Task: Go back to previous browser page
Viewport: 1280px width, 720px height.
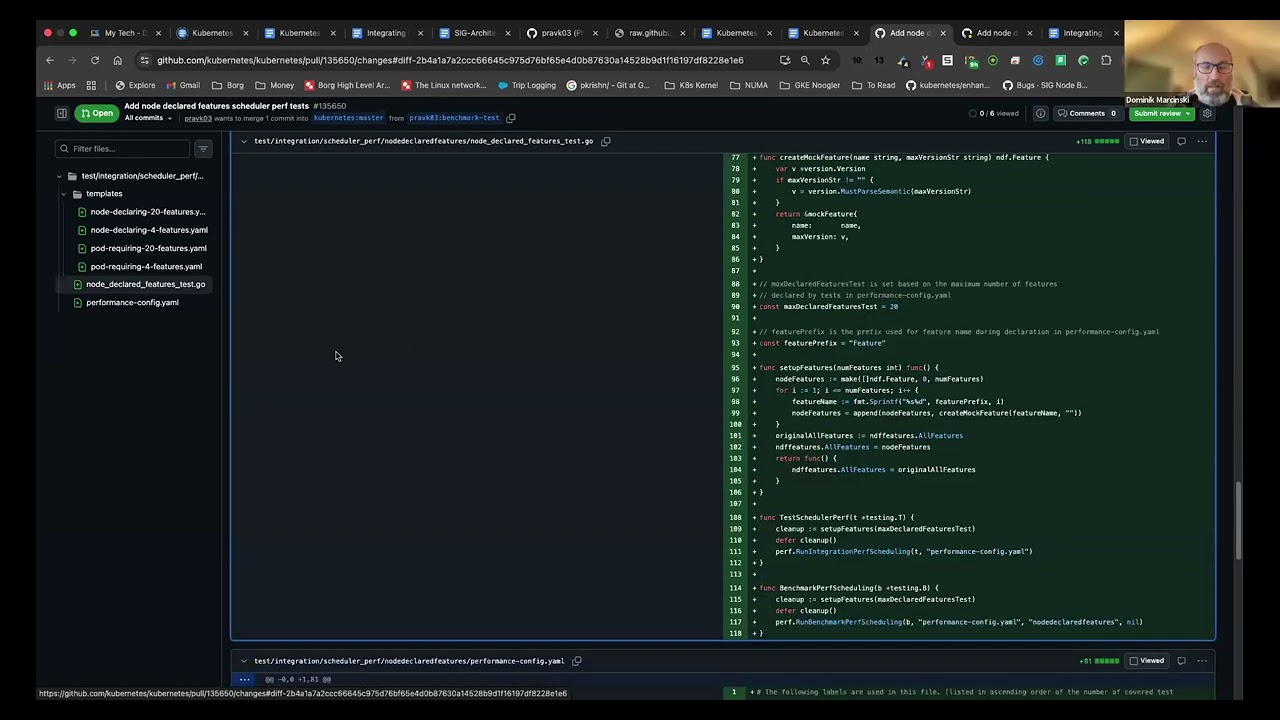Action: 50,60
